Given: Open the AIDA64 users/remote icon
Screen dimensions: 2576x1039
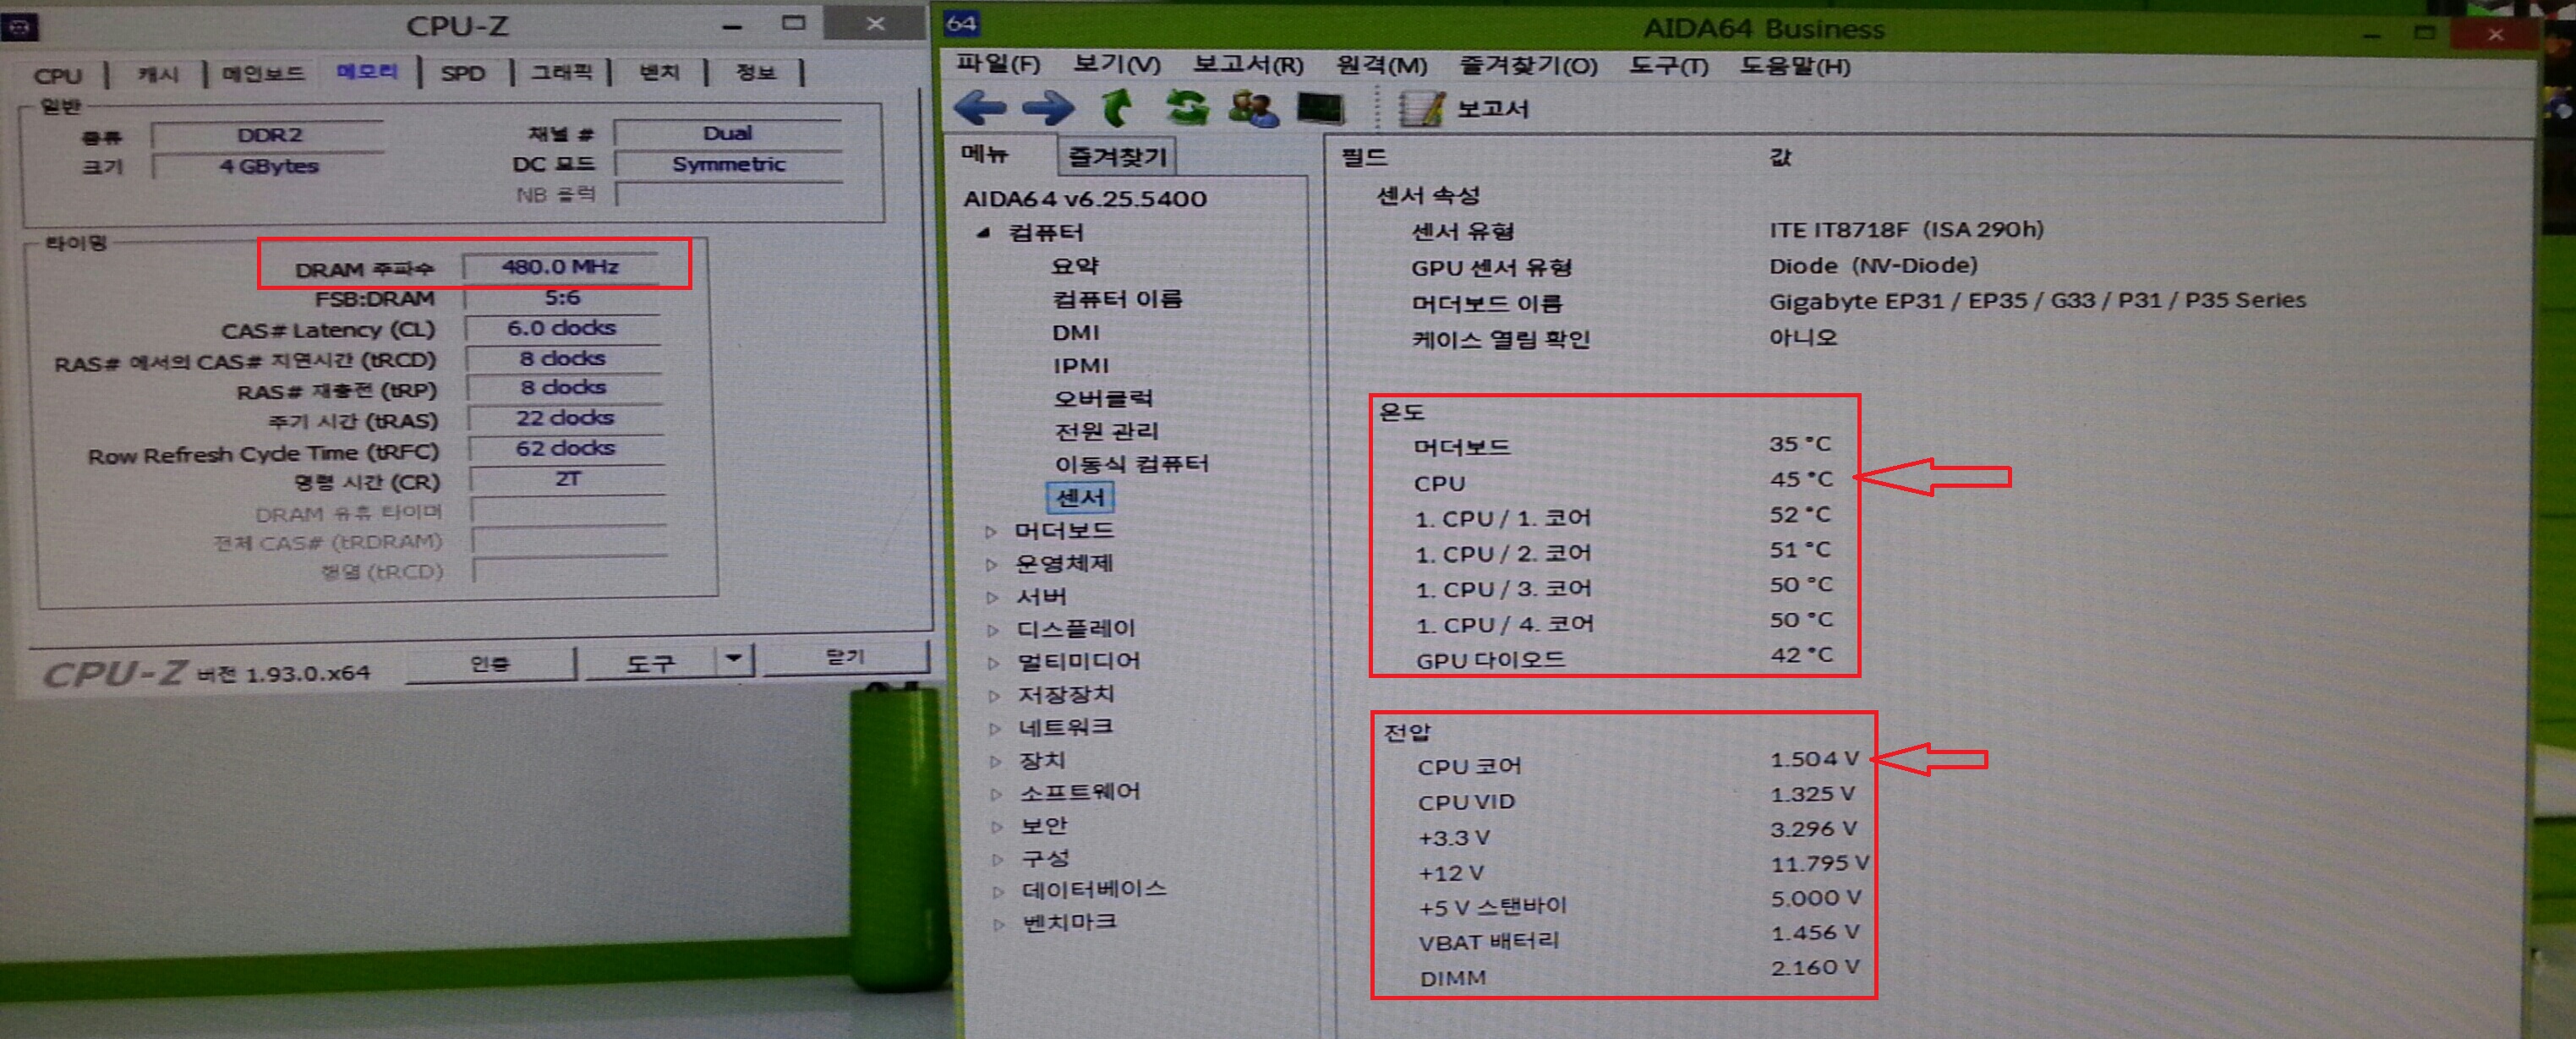Looking at the screenshot, I should point(1253,108).
